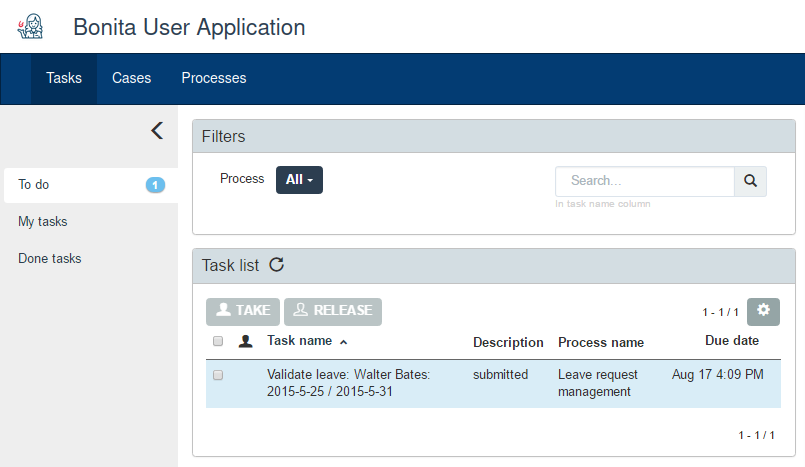Viewport: 805px width, 467px height.
Task: Open the Process filter All dropdown
Action: (x=299, y=180)
